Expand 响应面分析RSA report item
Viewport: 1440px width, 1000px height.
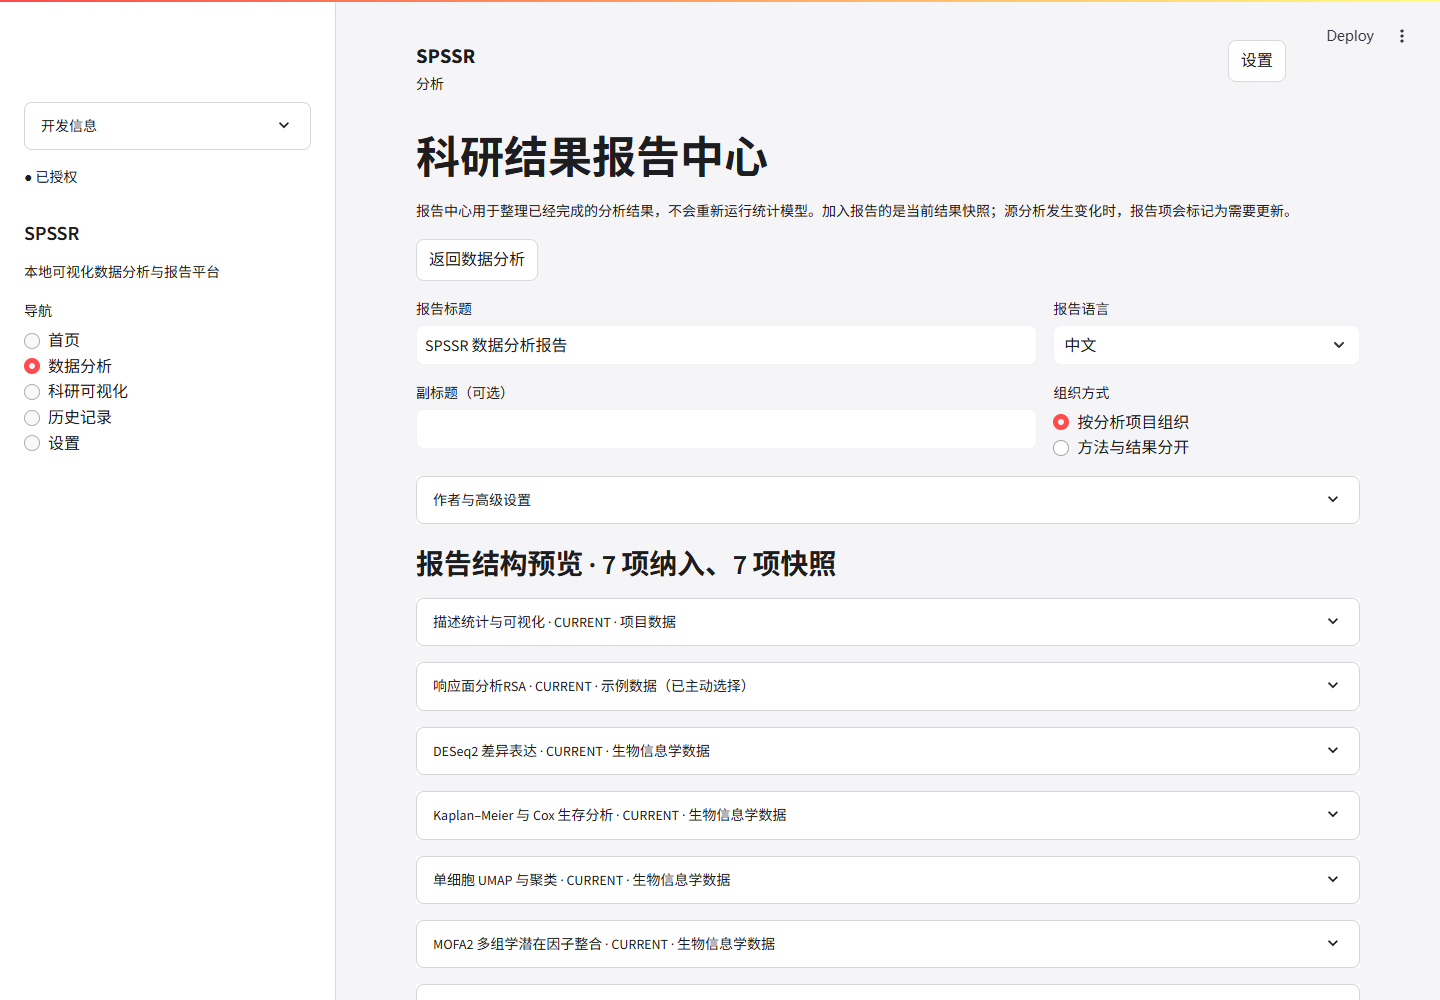[x=888, y=686]
